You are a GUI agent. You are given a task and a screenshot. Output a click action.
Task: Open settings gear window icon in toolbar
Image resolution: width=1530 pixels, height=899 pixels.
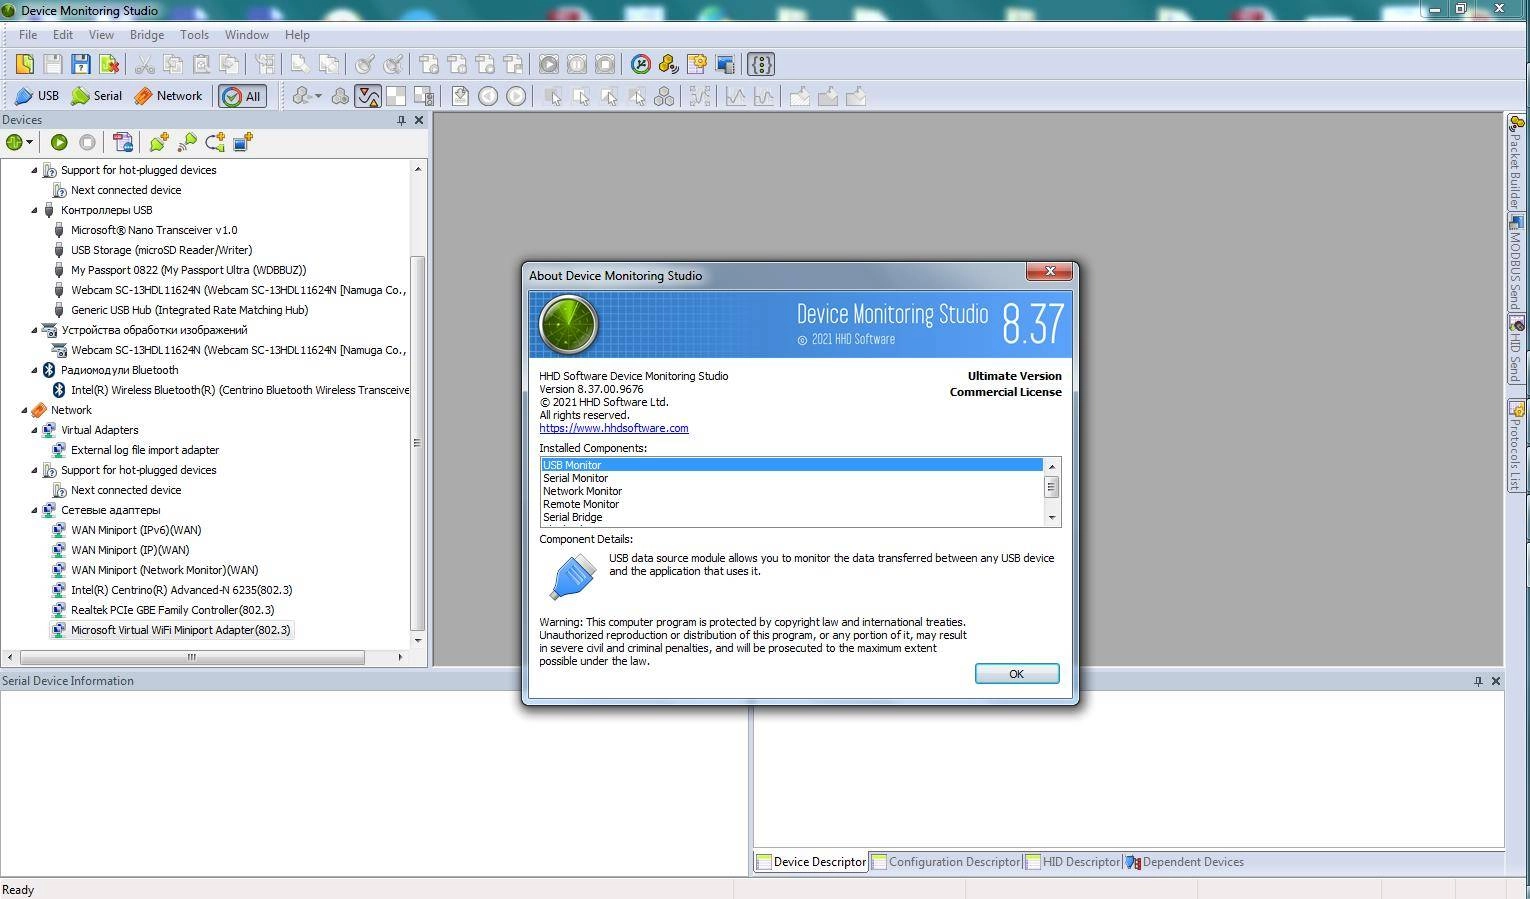point(697,64)
